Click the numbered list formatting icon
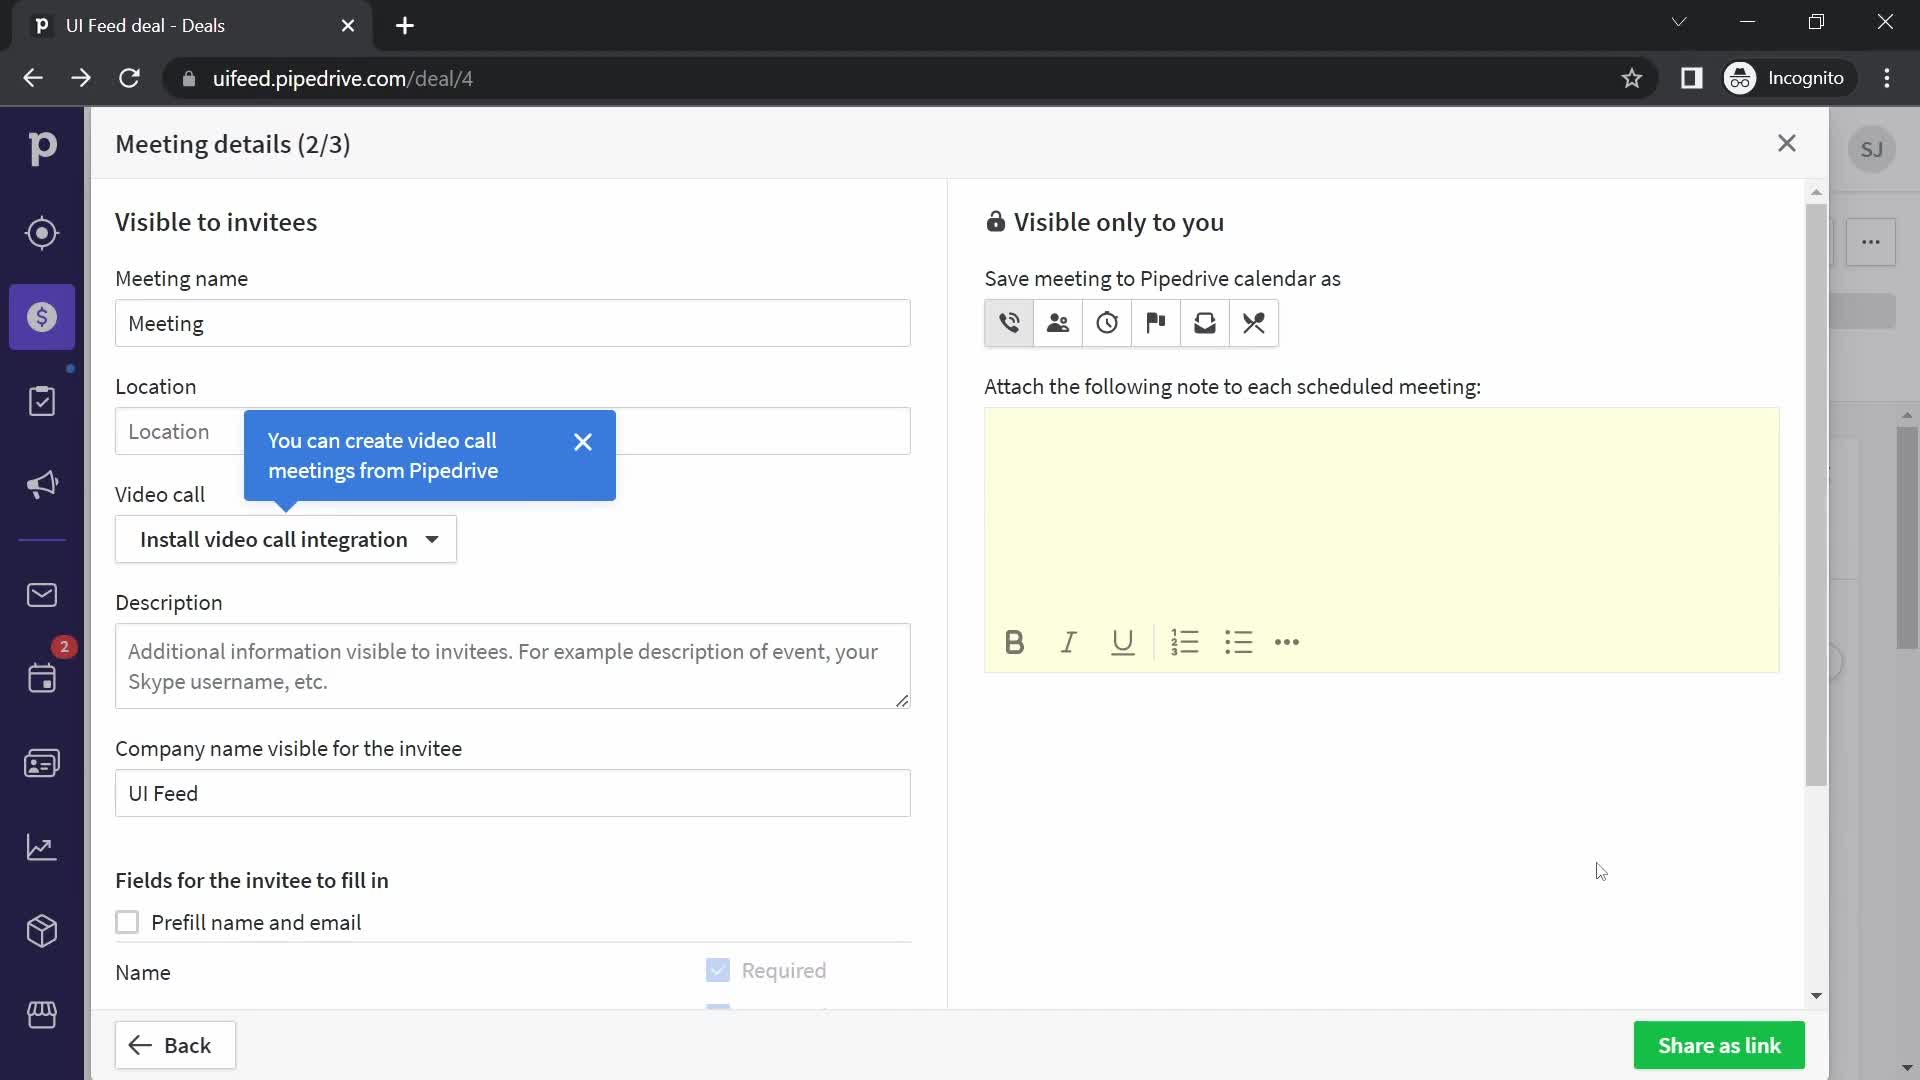 [x=1184, y=642]
